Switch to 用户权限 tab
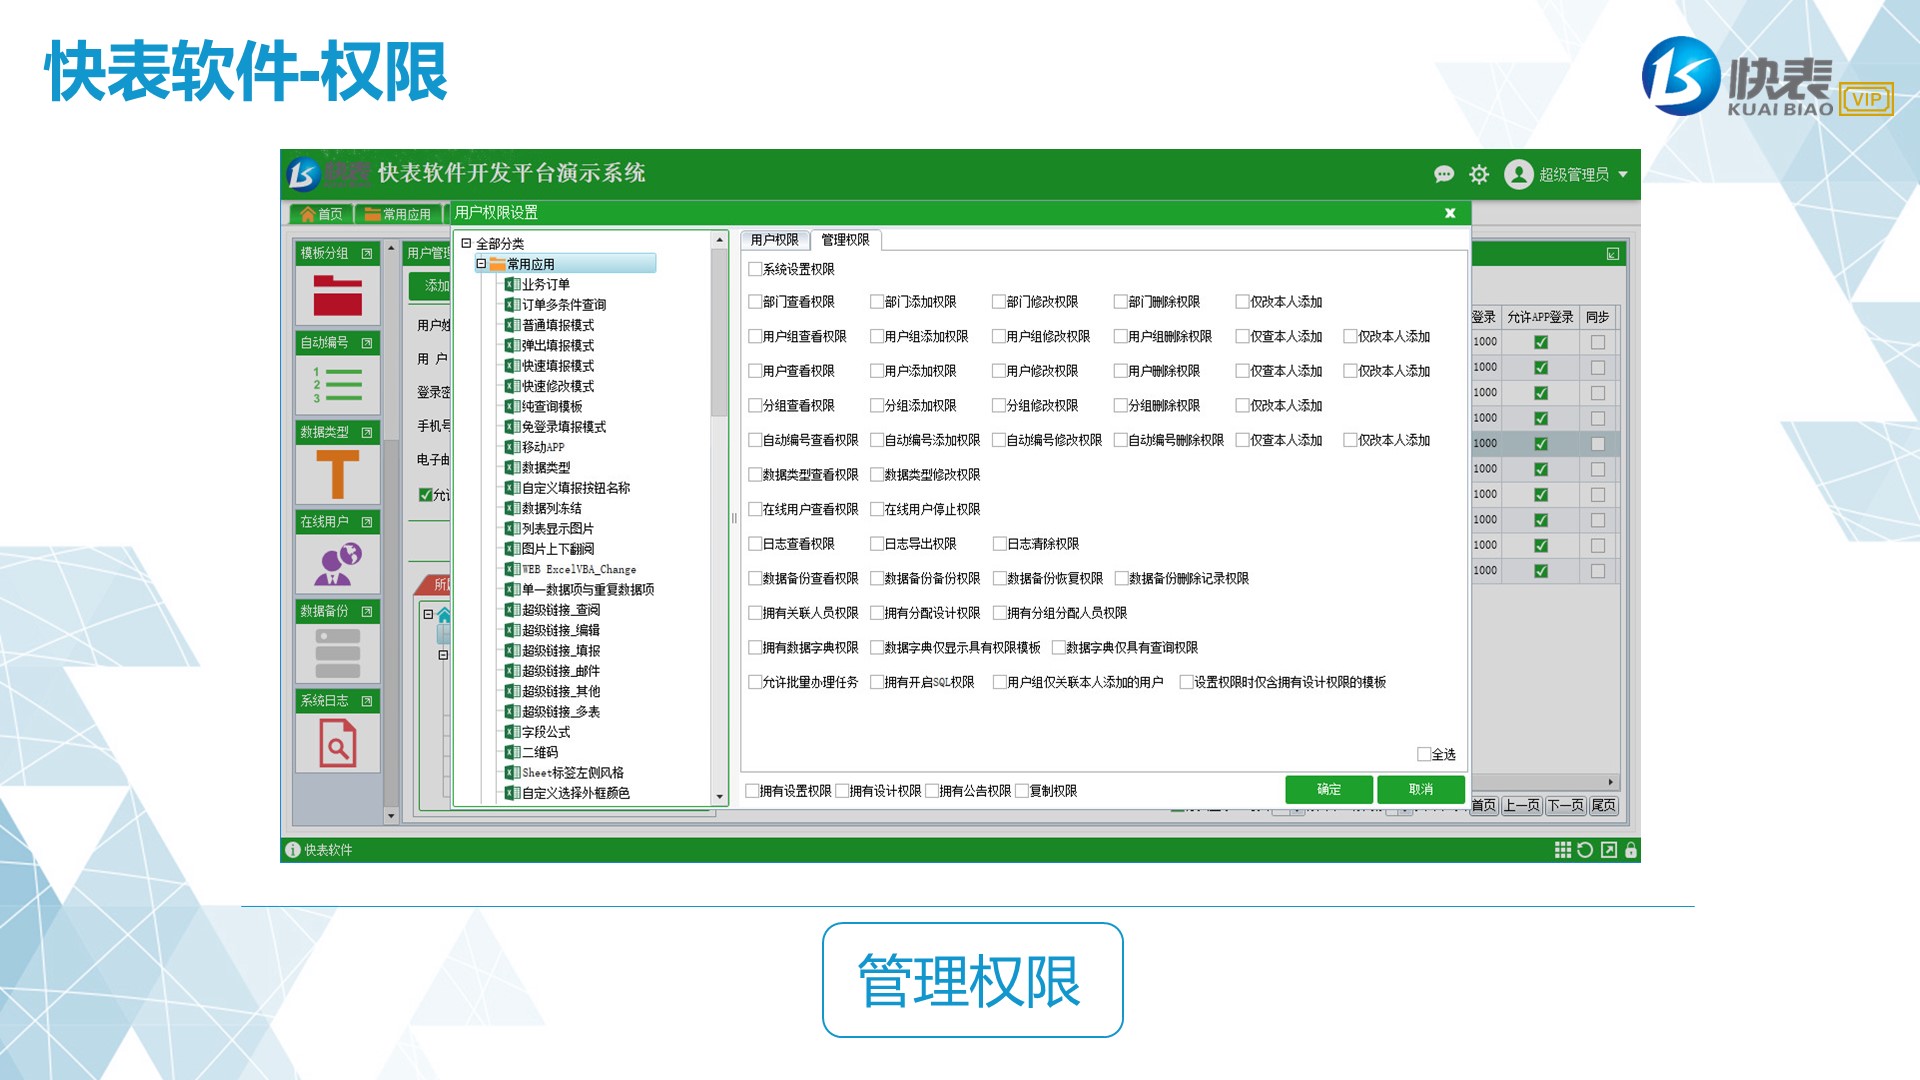This screenshot has height=1080, width=1920. pos(774,240)
